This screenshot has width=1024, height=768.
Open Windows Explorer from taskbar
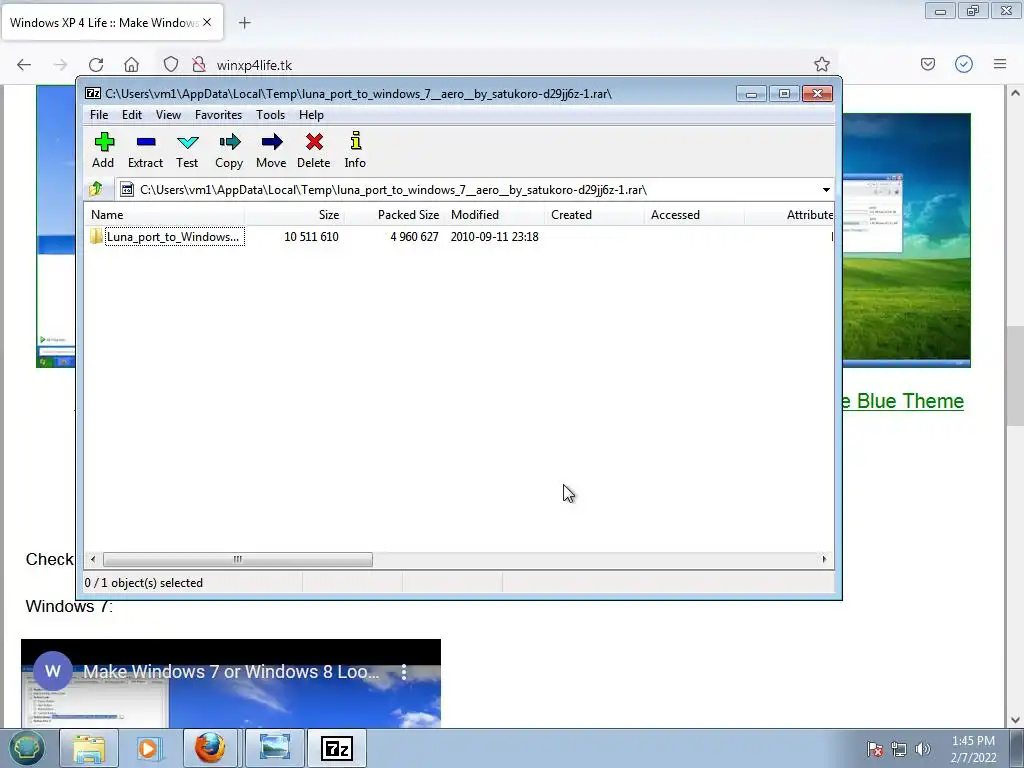[x=89, y=748]
